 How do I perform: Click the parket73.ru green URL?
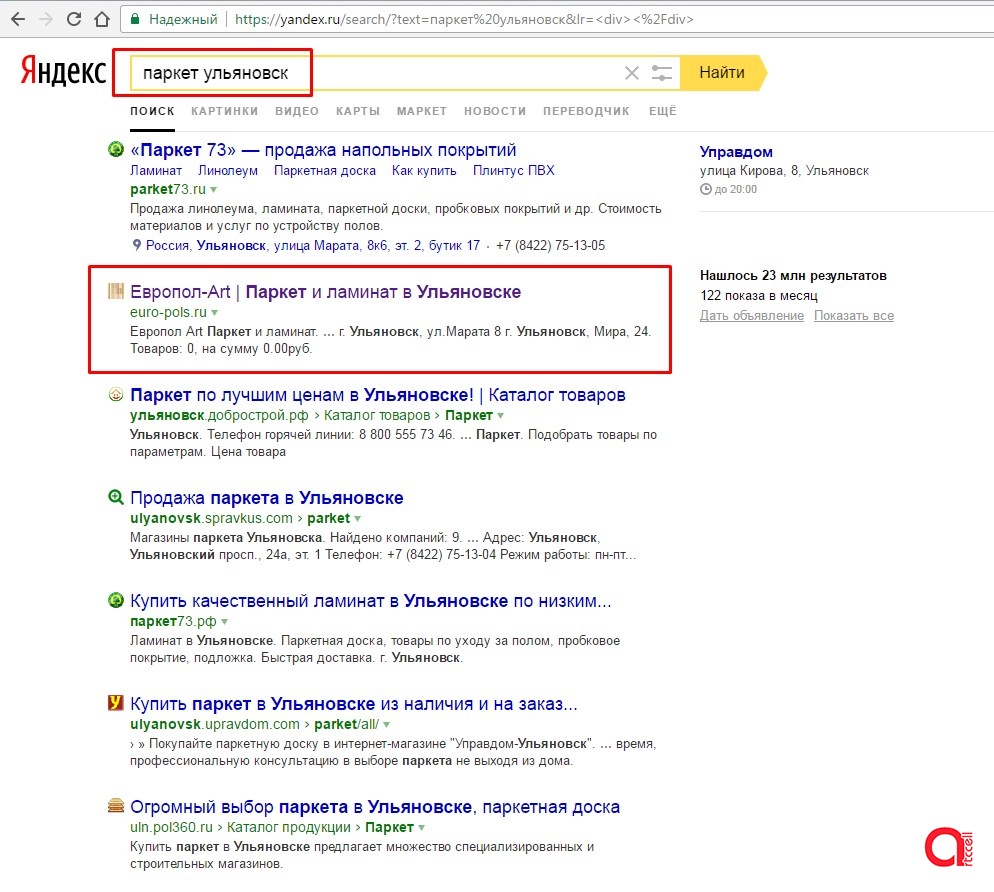click(168, 189)
